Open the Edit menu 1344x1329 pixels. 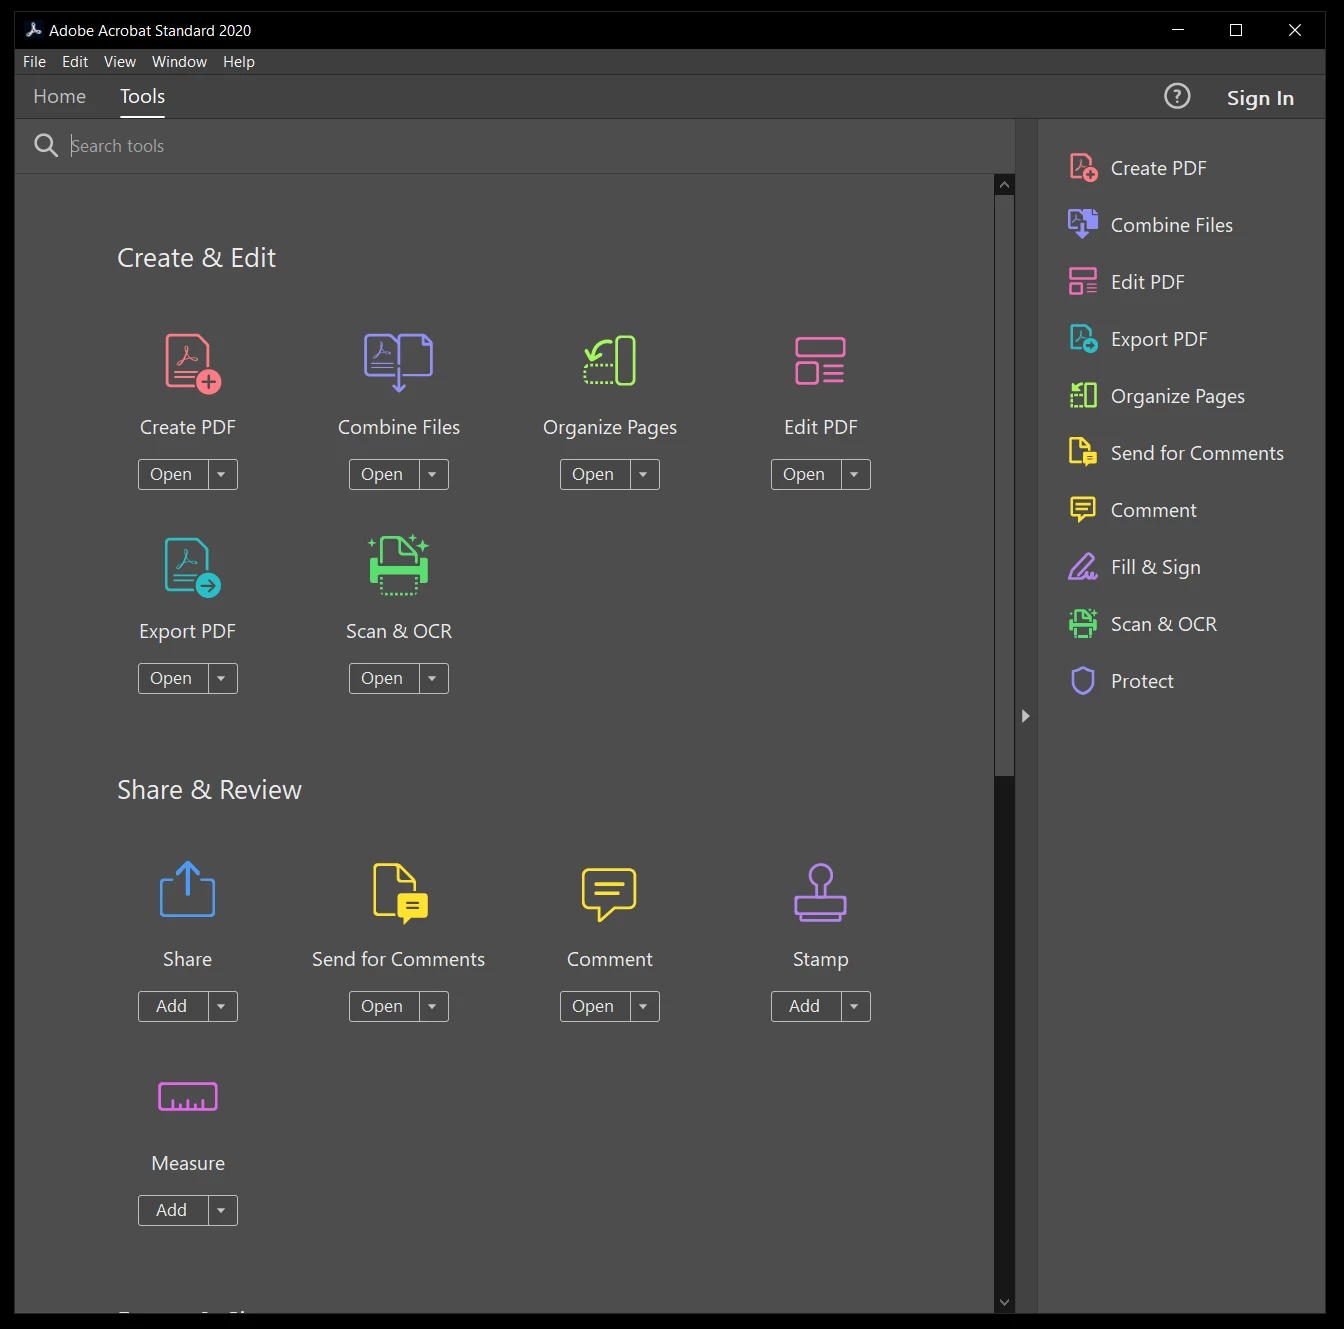click(x=75, y=62)
